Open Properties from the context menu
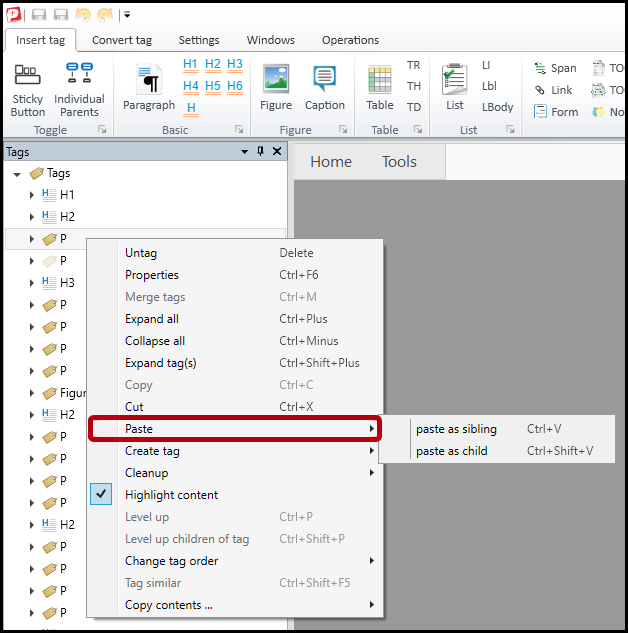Image resolution: width=628 pixels, height=633 pixels. [235, 275]
